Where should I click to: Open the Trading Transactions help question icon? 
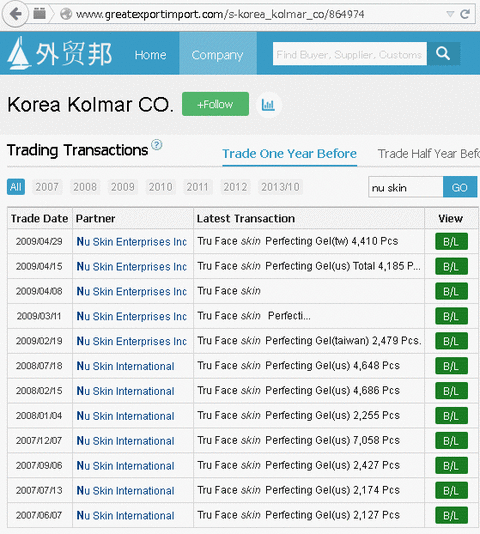[x=156, y=145]
